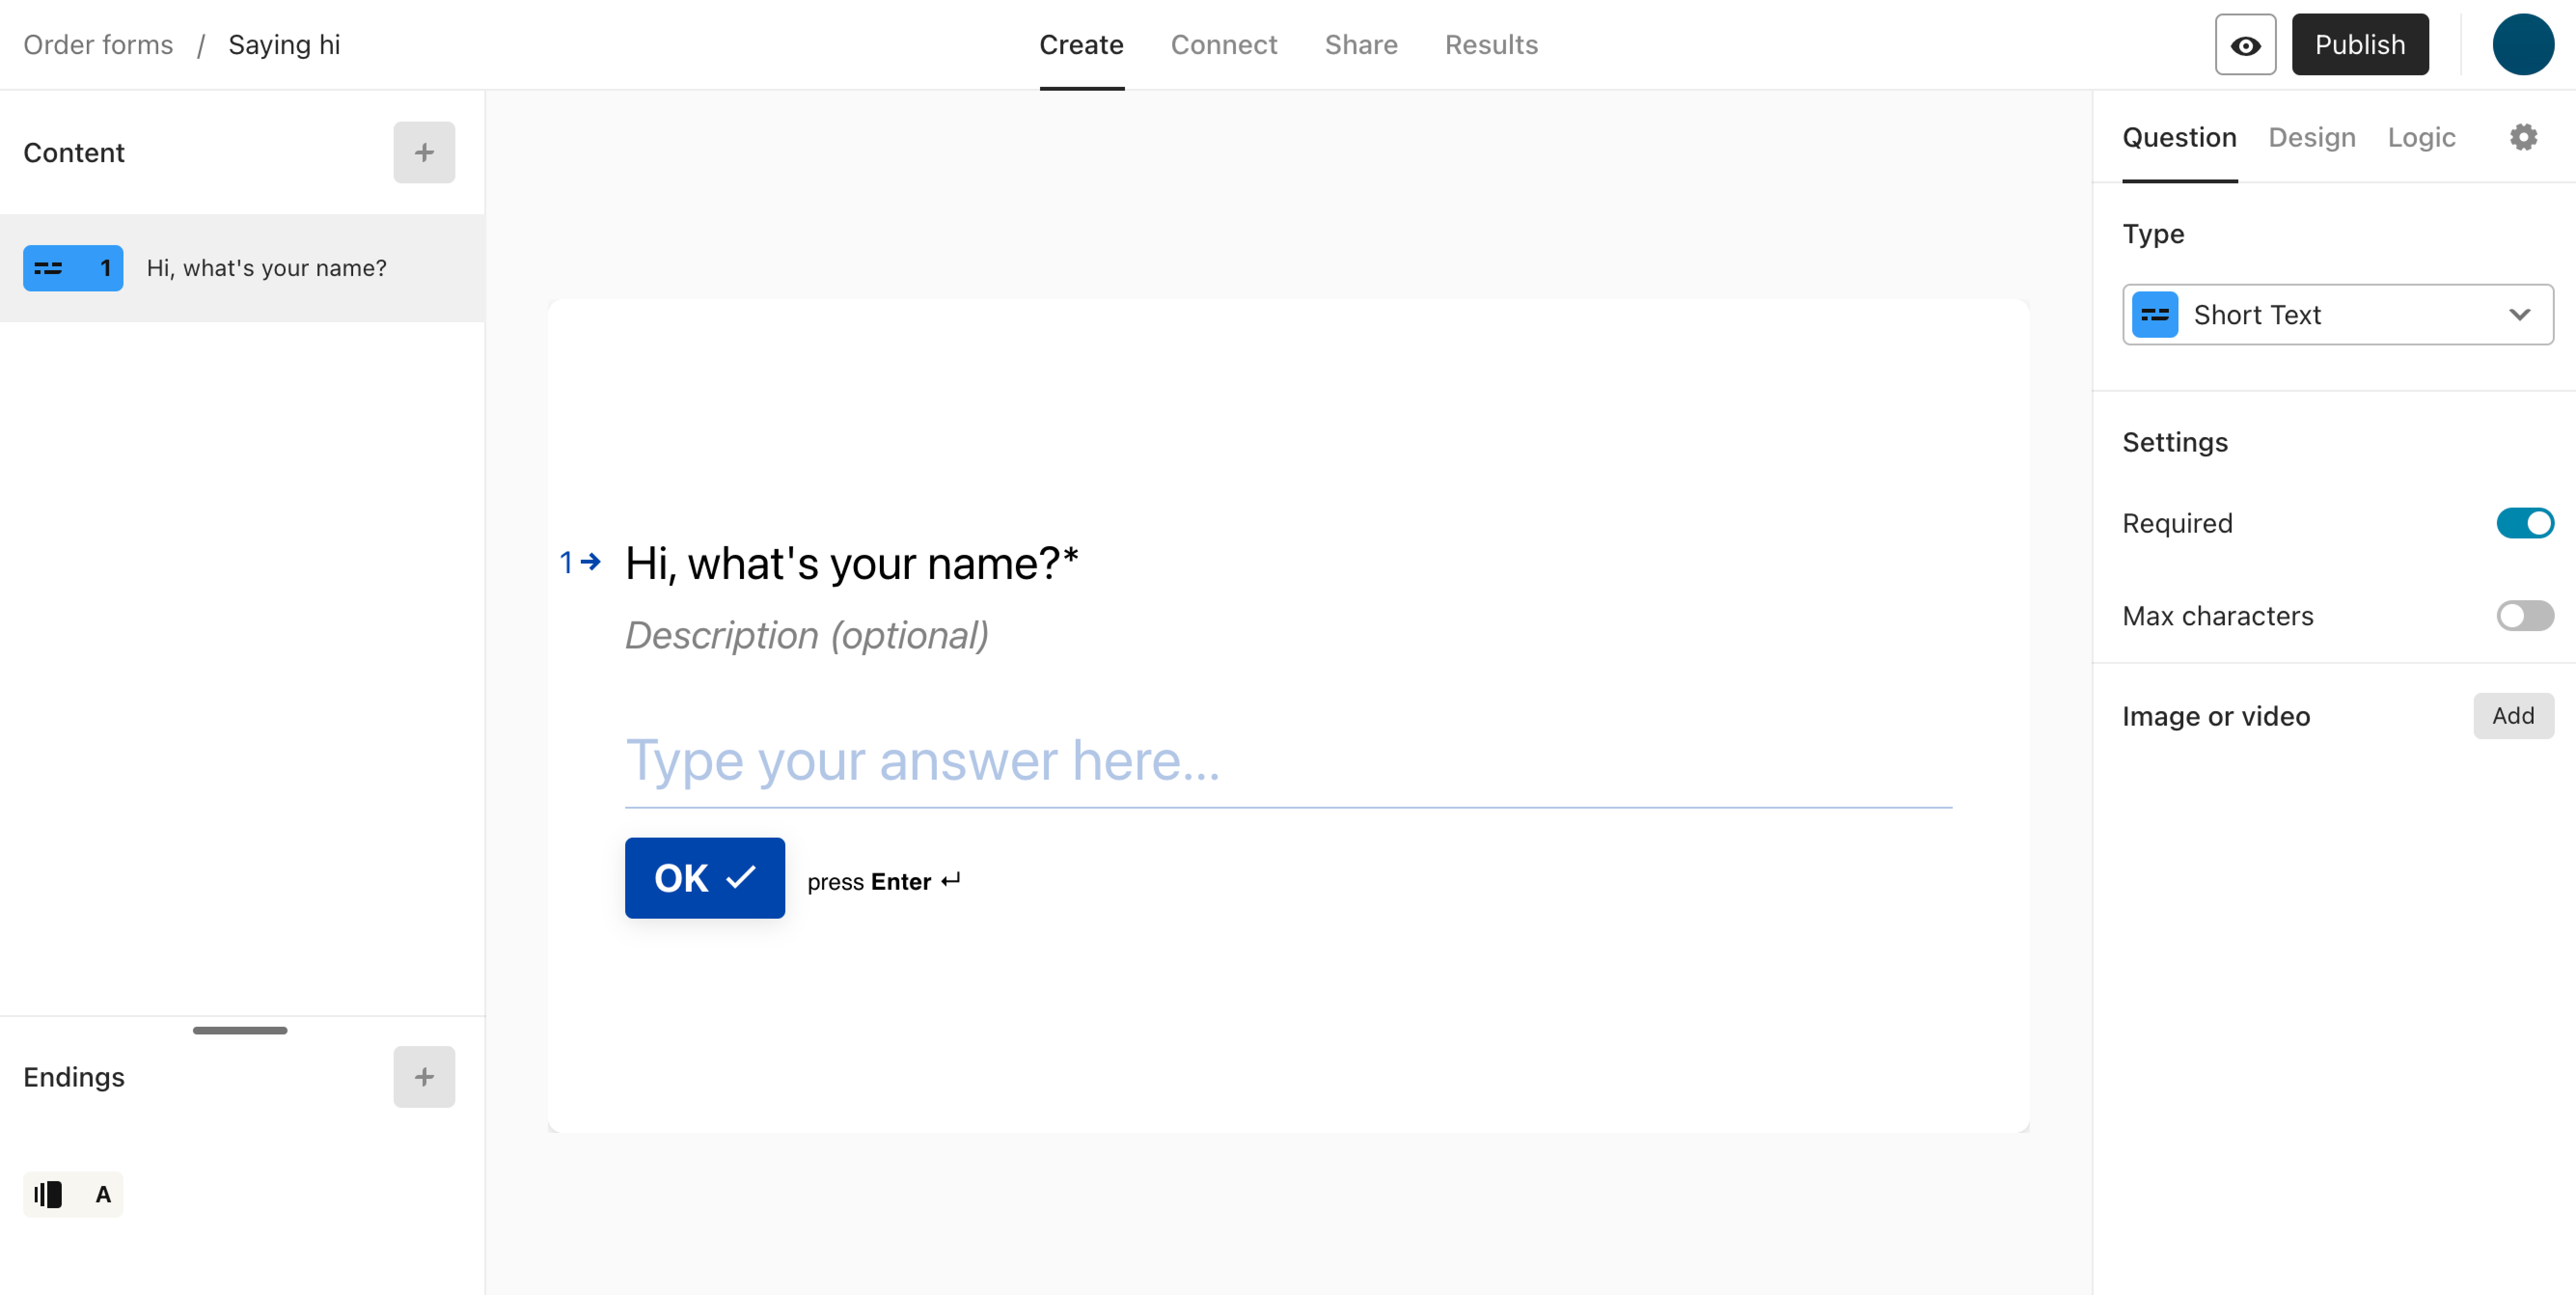Open the Results tab
Viewport: 2576px width, 1295px height.
pyautogui.click(x=1491, y=45)
